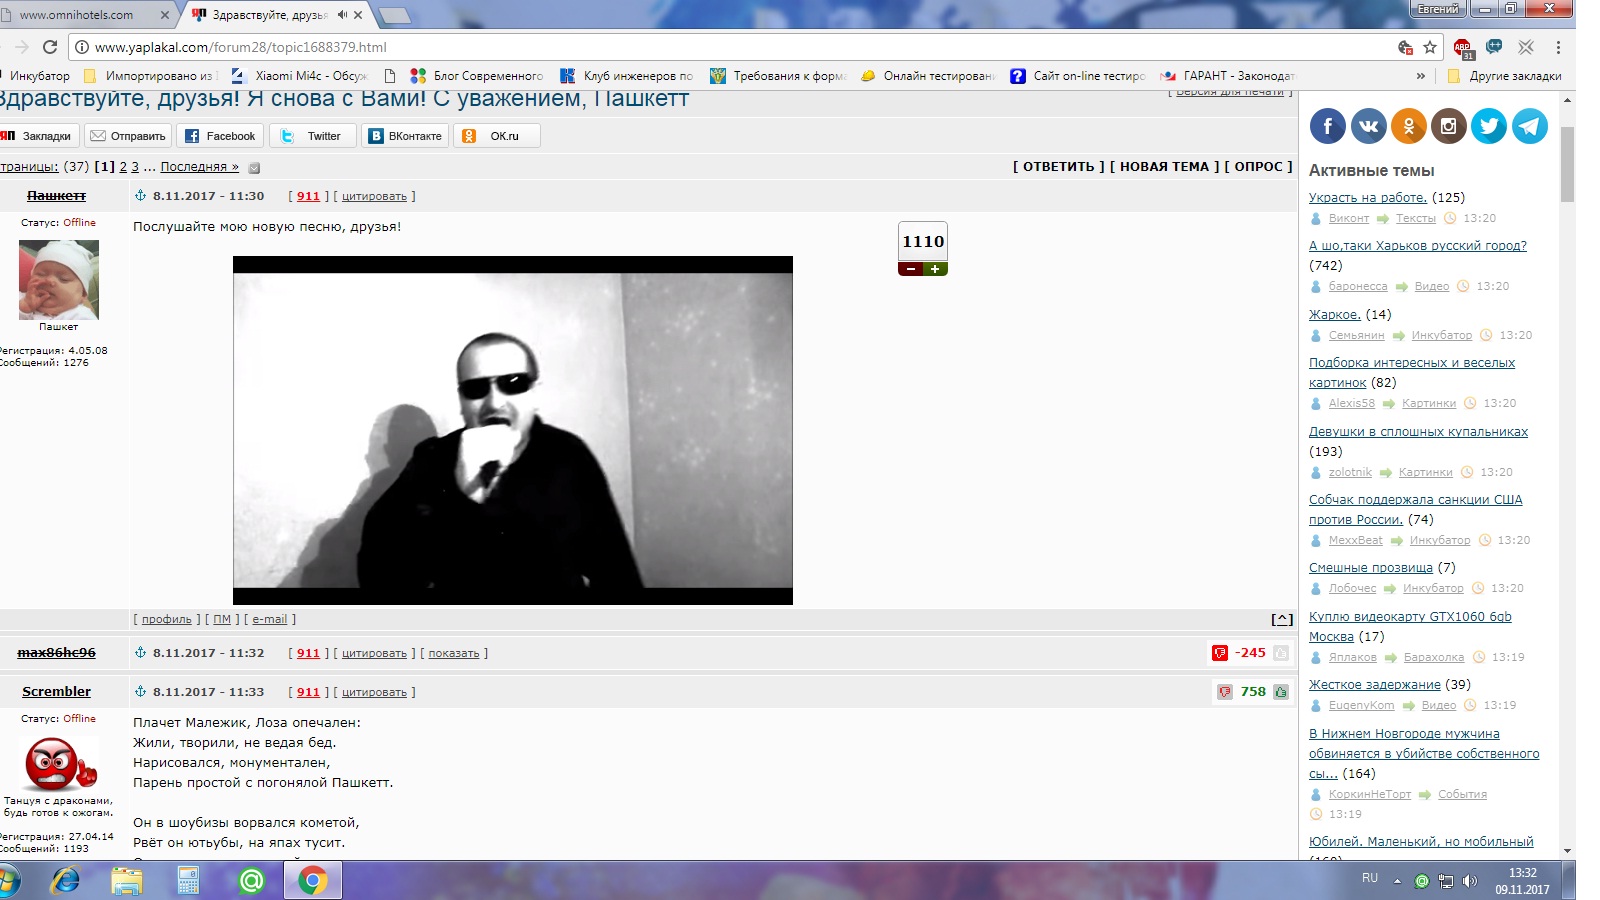Open the Calculator icon in the taskbar
This screenshot has width=1600, height=900.
tap(189, 881)
